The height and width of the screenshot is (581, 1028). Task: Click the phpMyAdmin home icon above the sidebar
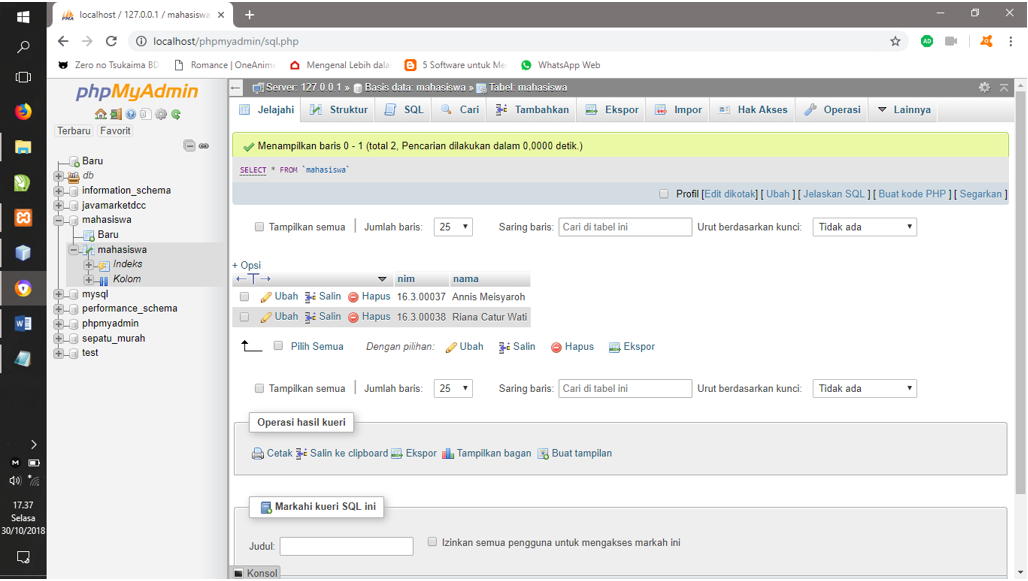pos(100,115)
